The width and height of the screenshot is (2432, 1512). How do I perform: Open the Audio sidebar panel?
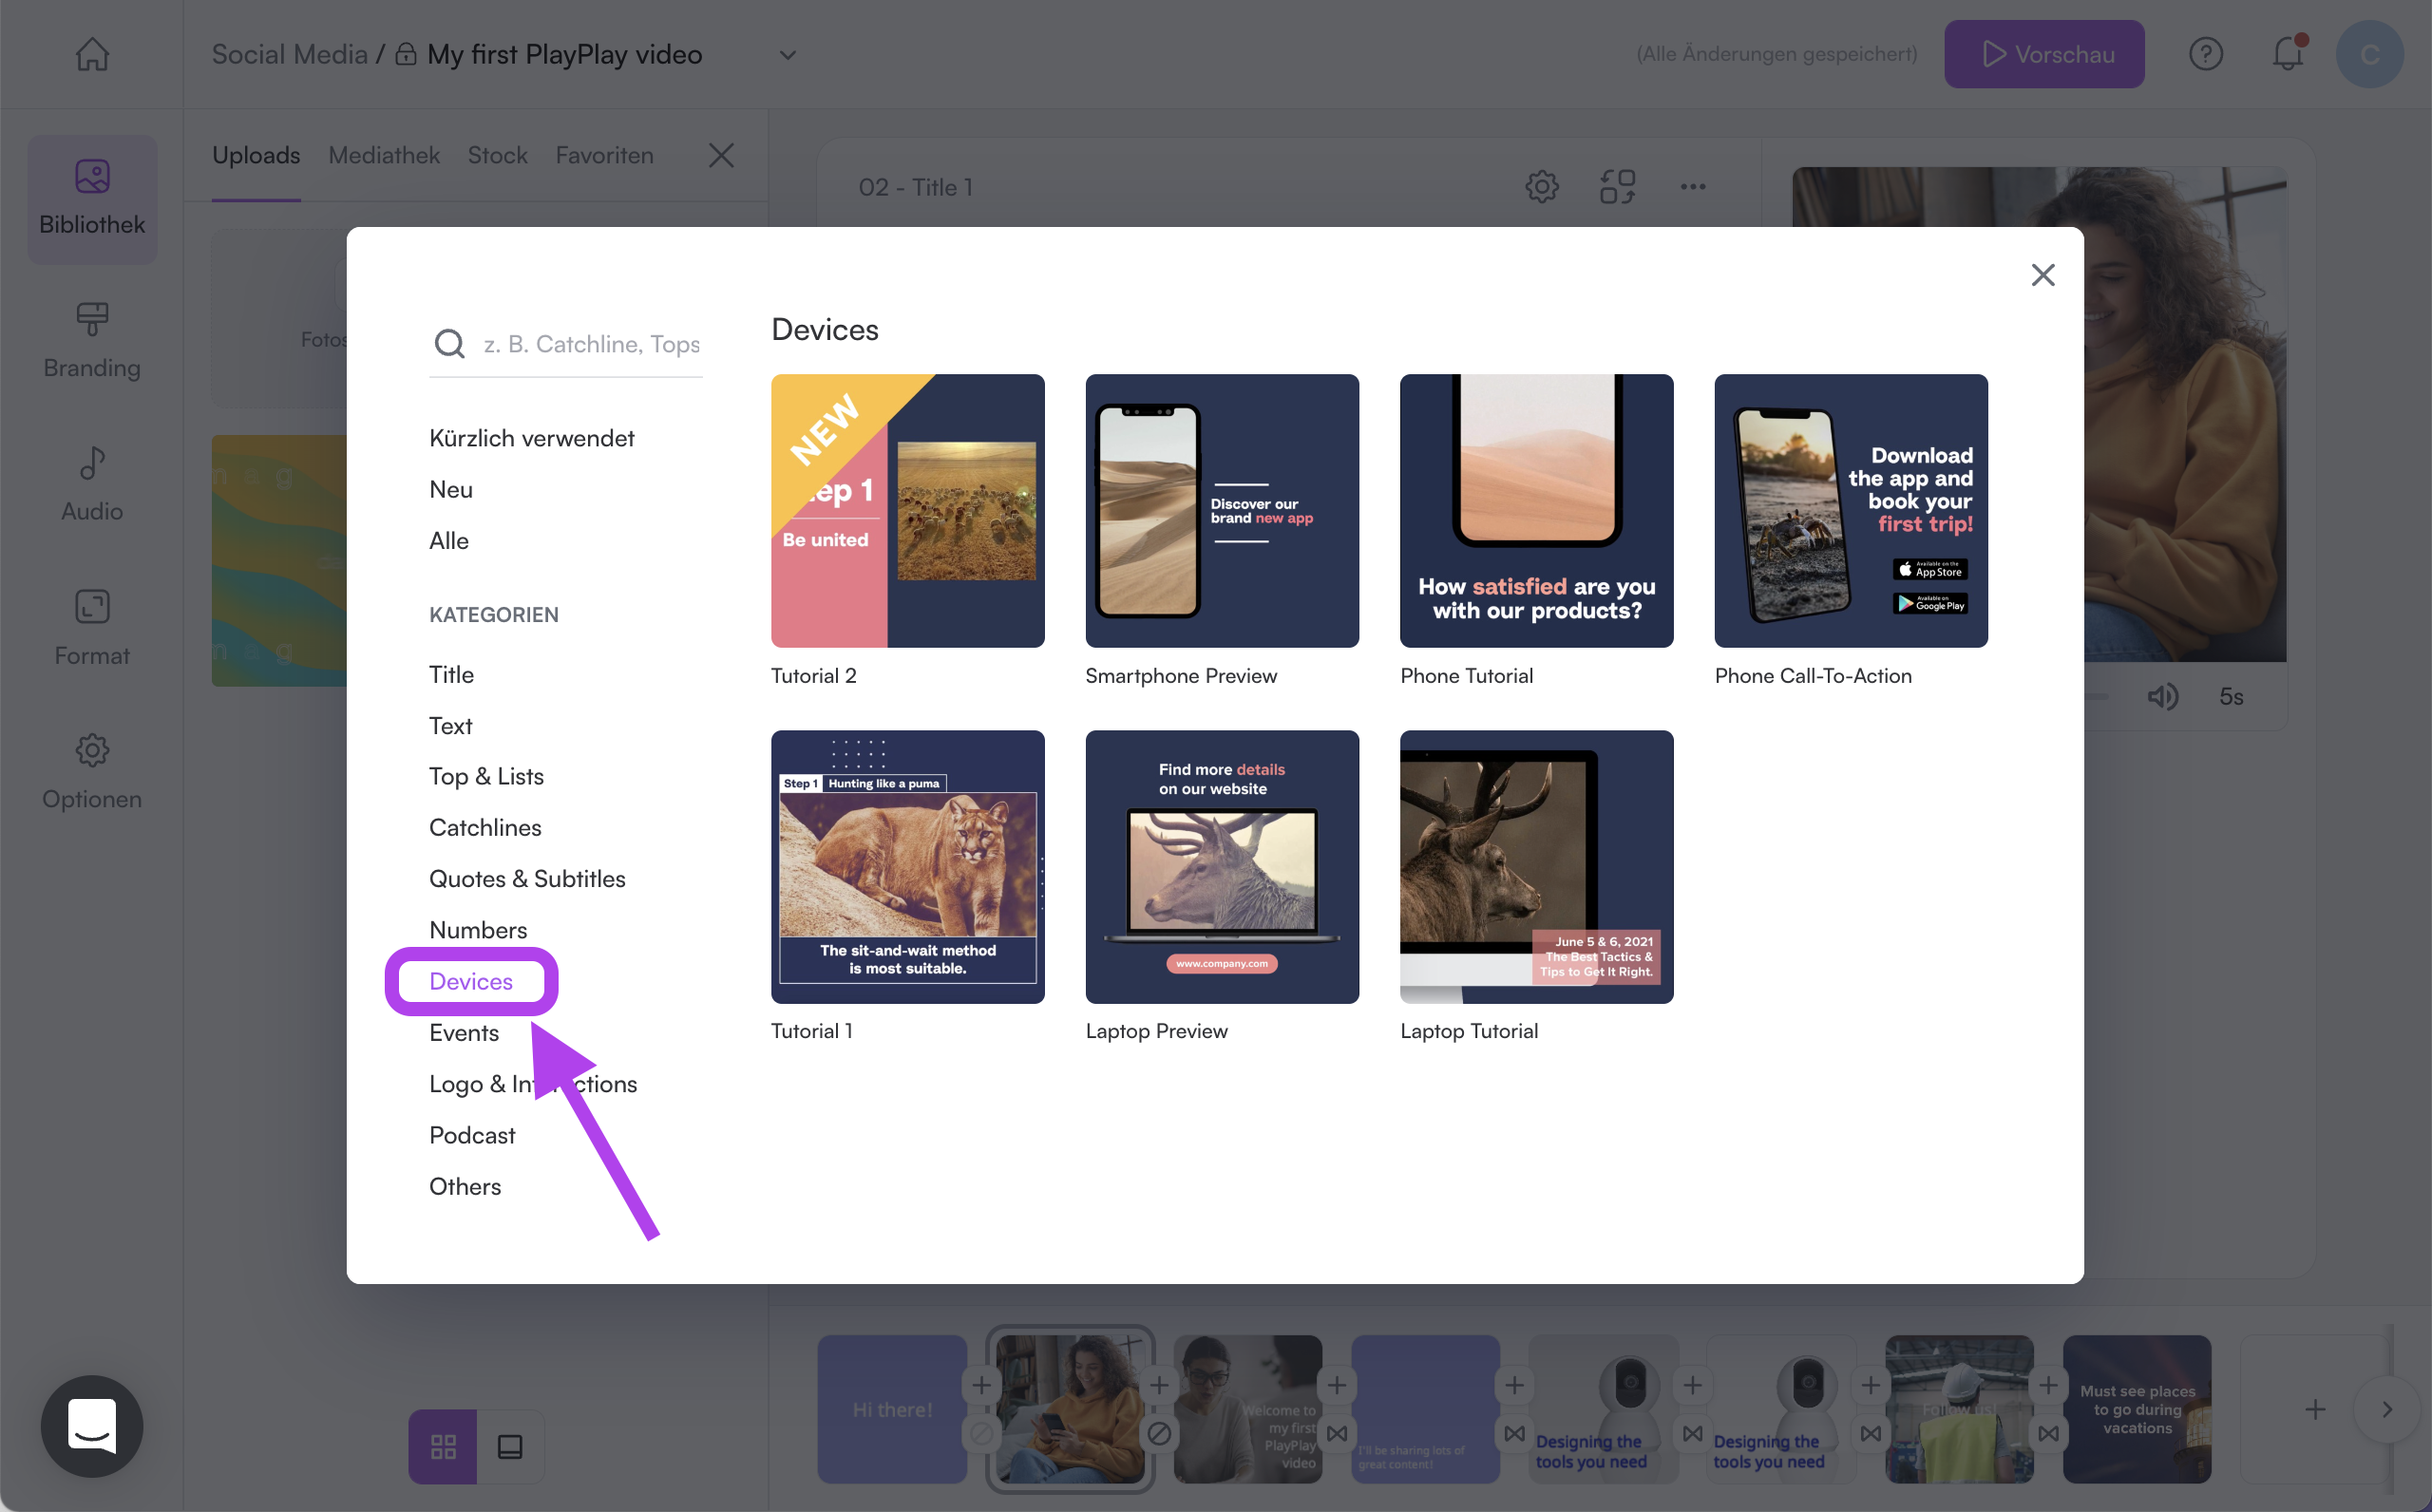(x=92, y=485)
